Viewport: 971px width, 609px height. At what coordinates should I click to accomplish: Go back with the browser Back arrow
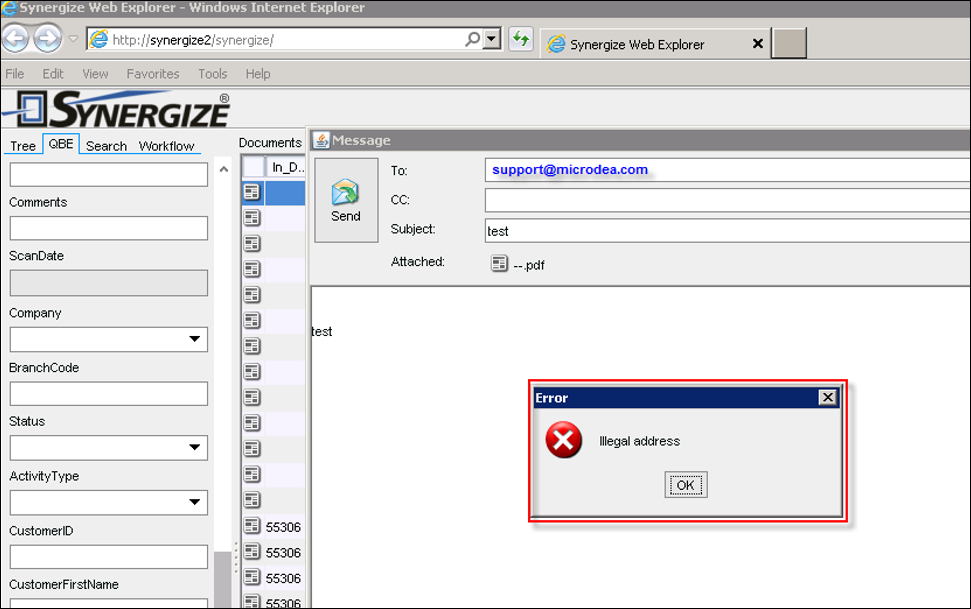pyautogui.click(x=15, y=40)
